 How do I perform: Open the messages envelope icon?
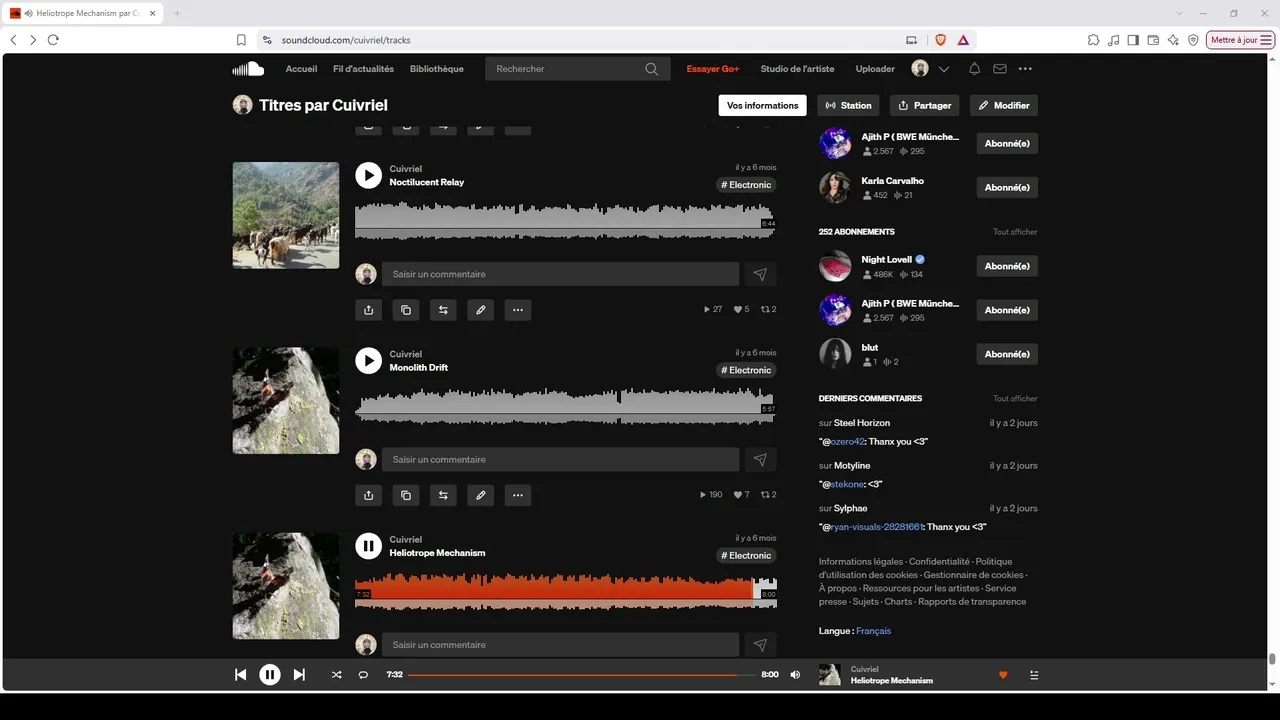(1000, 69)
